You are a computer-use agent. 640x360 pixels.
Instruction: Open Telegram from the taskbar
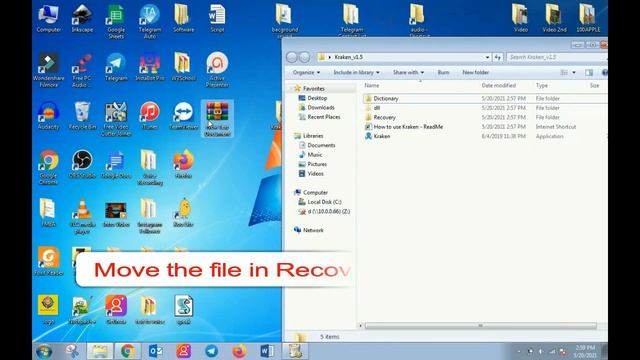coord(211,351)
